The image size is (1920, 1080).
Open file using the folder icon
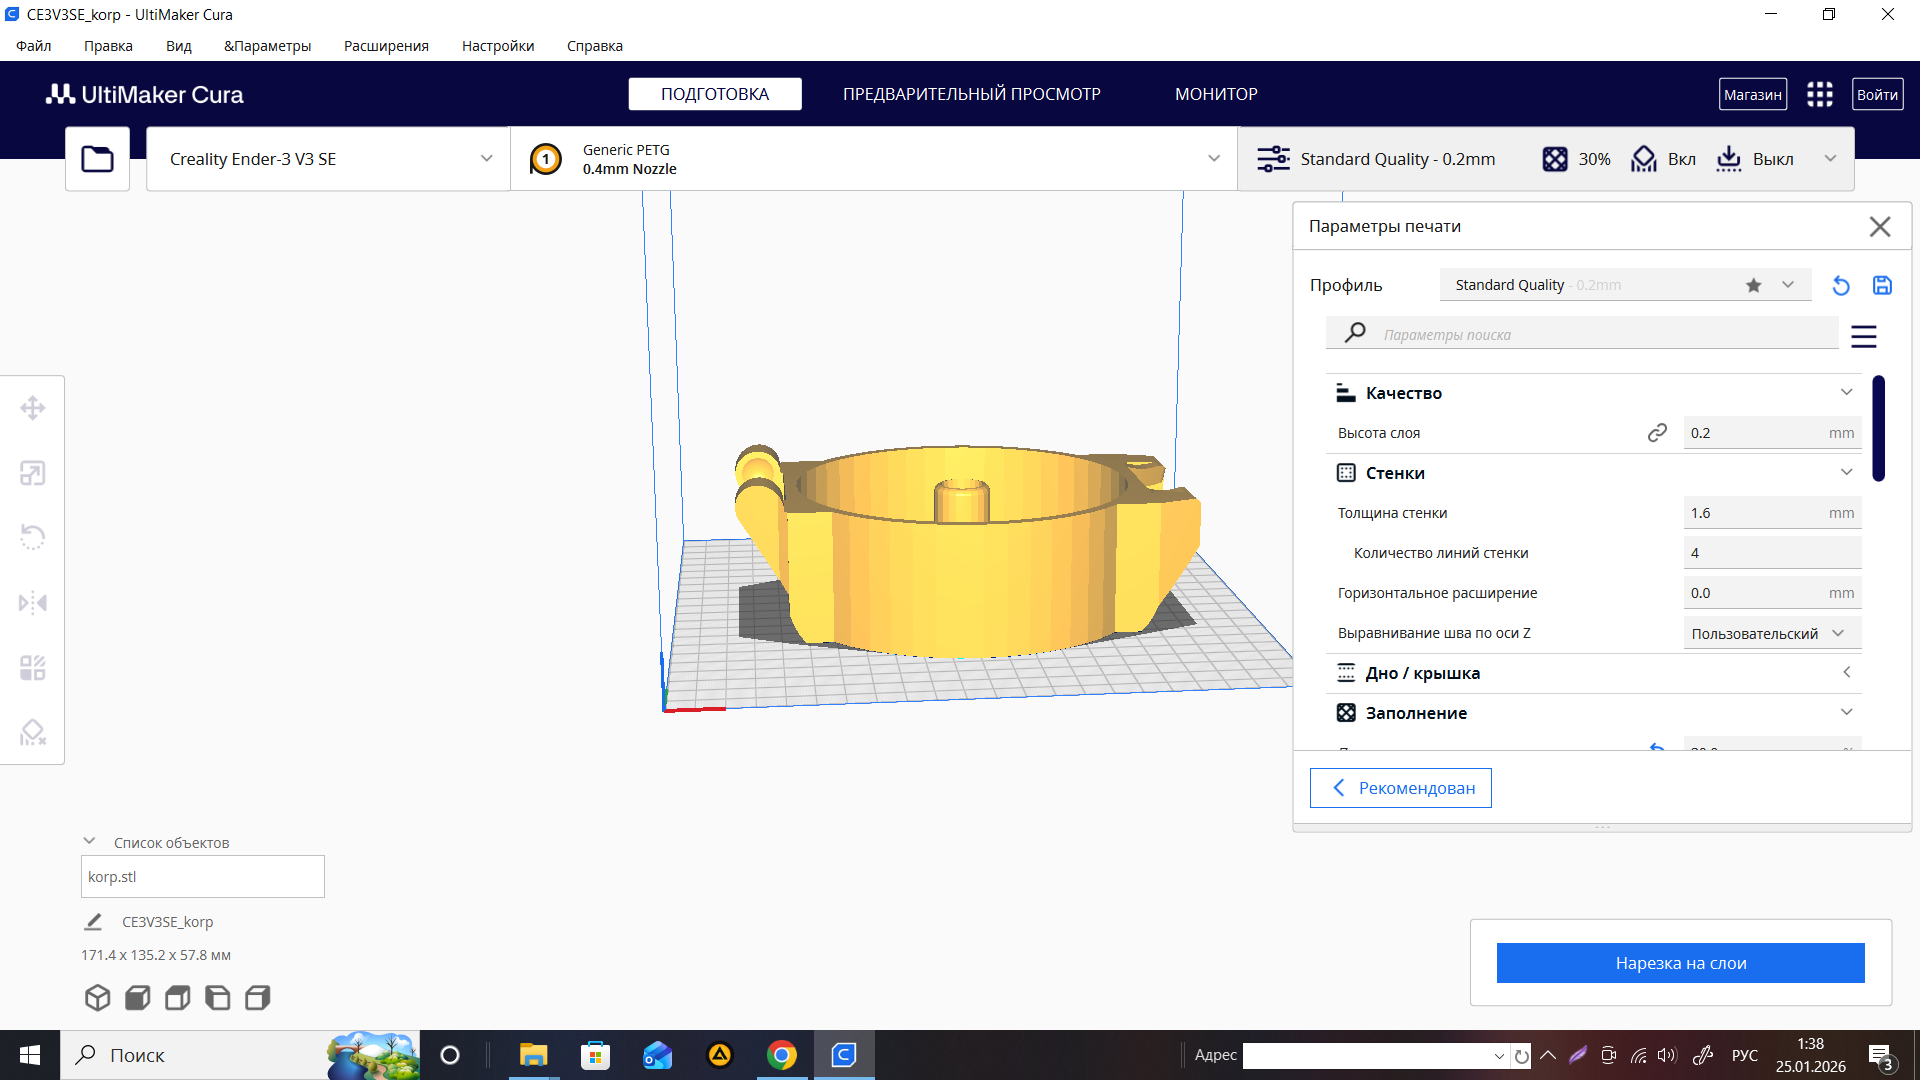tap(97, 159)
